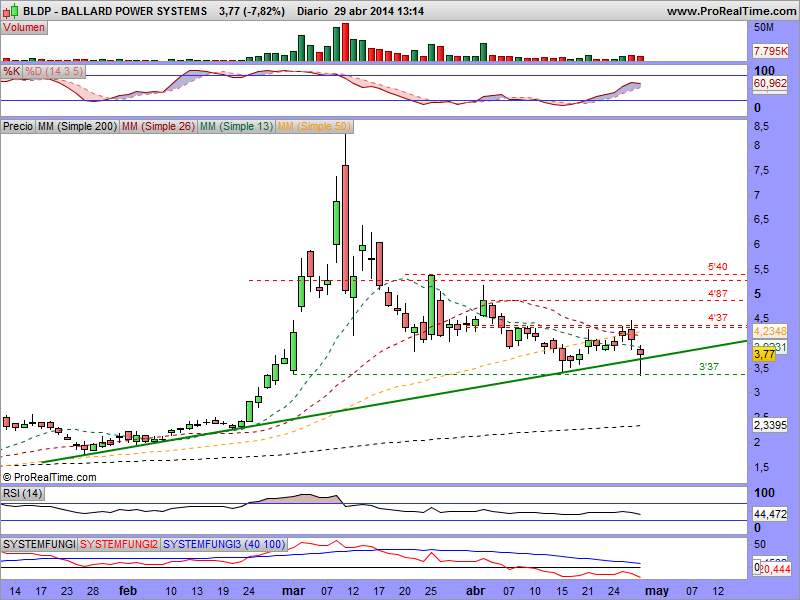The width and height of the screenshot is (800, 600).
Task: Click the 8,5 price axis label
Action: (x=761, y=126)
